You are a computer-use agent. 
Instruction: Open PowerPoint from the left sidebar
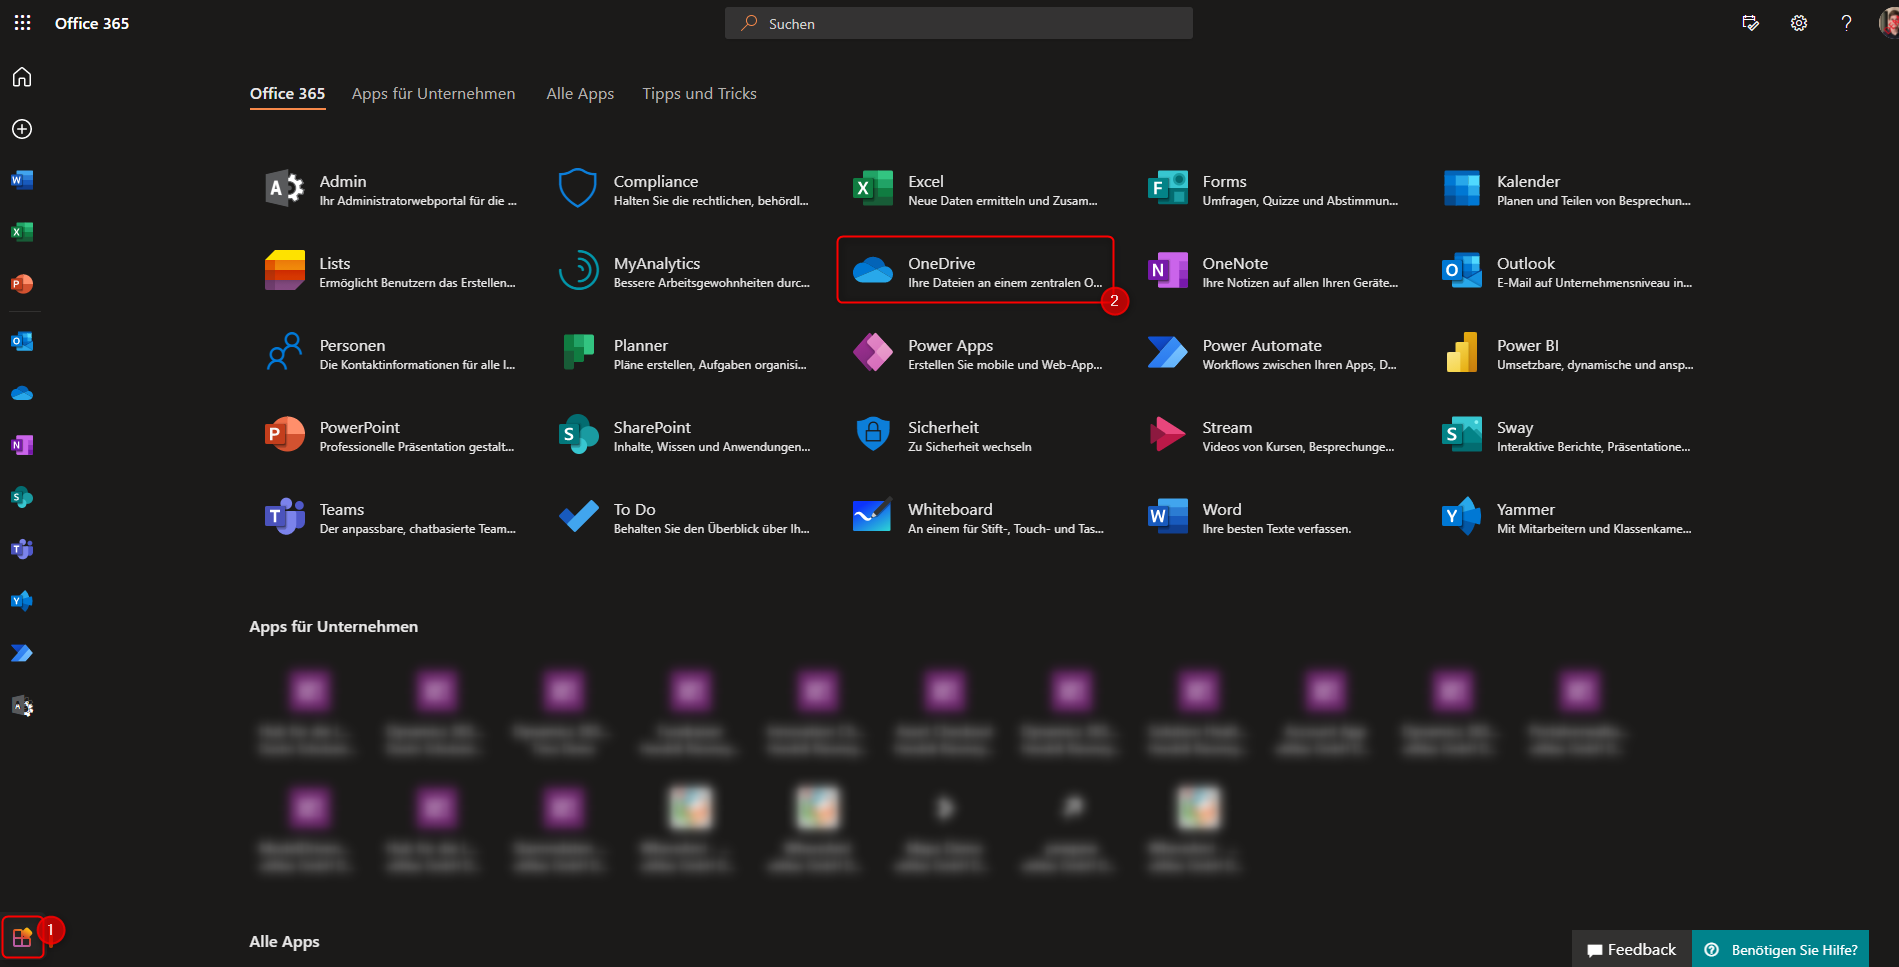(x=22, y=284)
